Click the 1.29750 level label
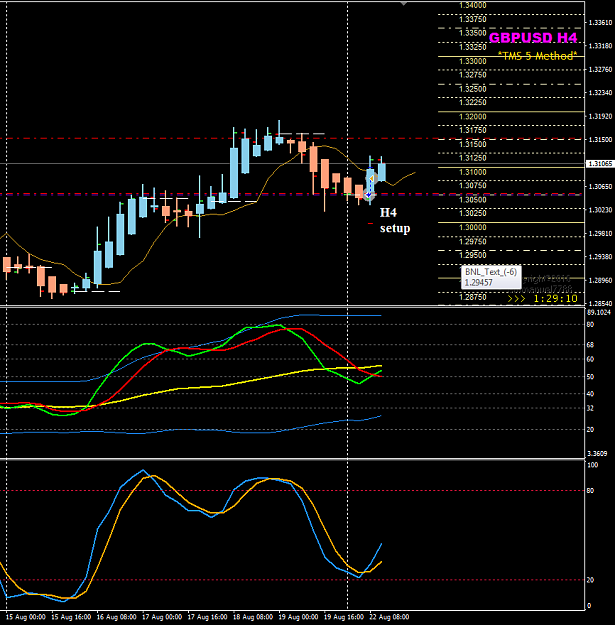Screen dimensions: 615x625 (x=473, y=242)
